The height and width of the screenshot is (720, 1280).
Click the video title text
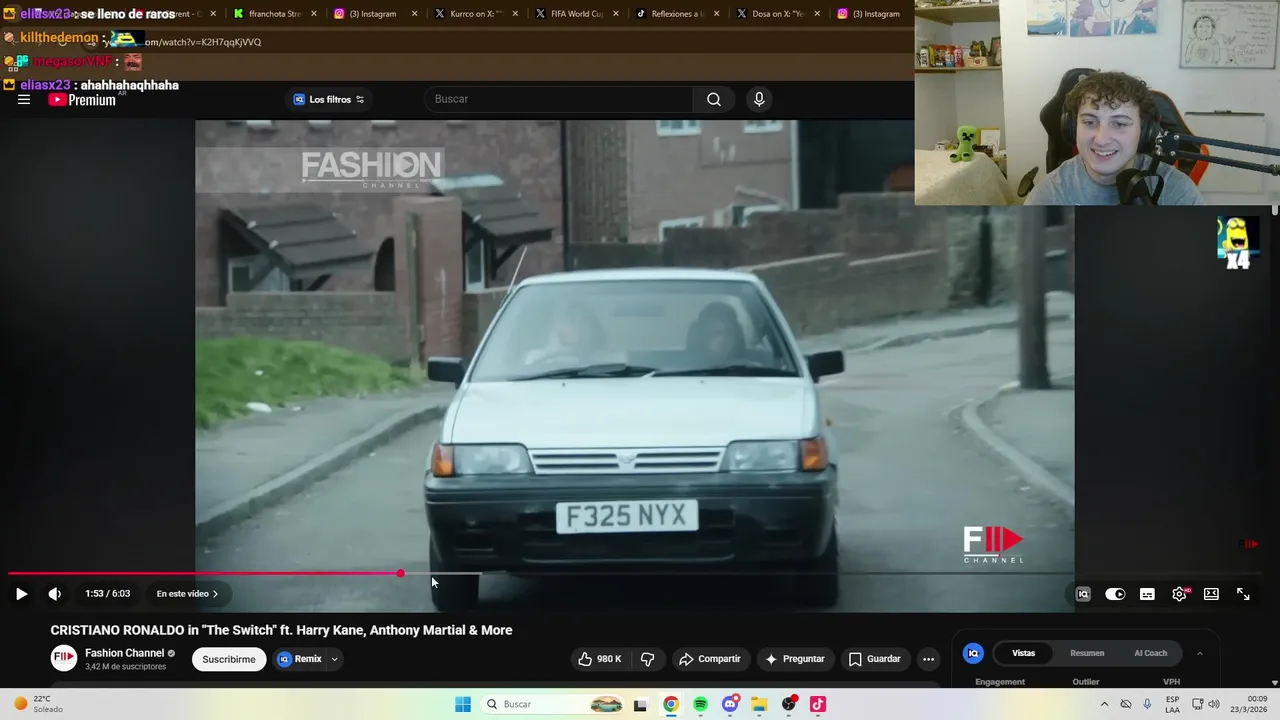(x=281, y=630)
